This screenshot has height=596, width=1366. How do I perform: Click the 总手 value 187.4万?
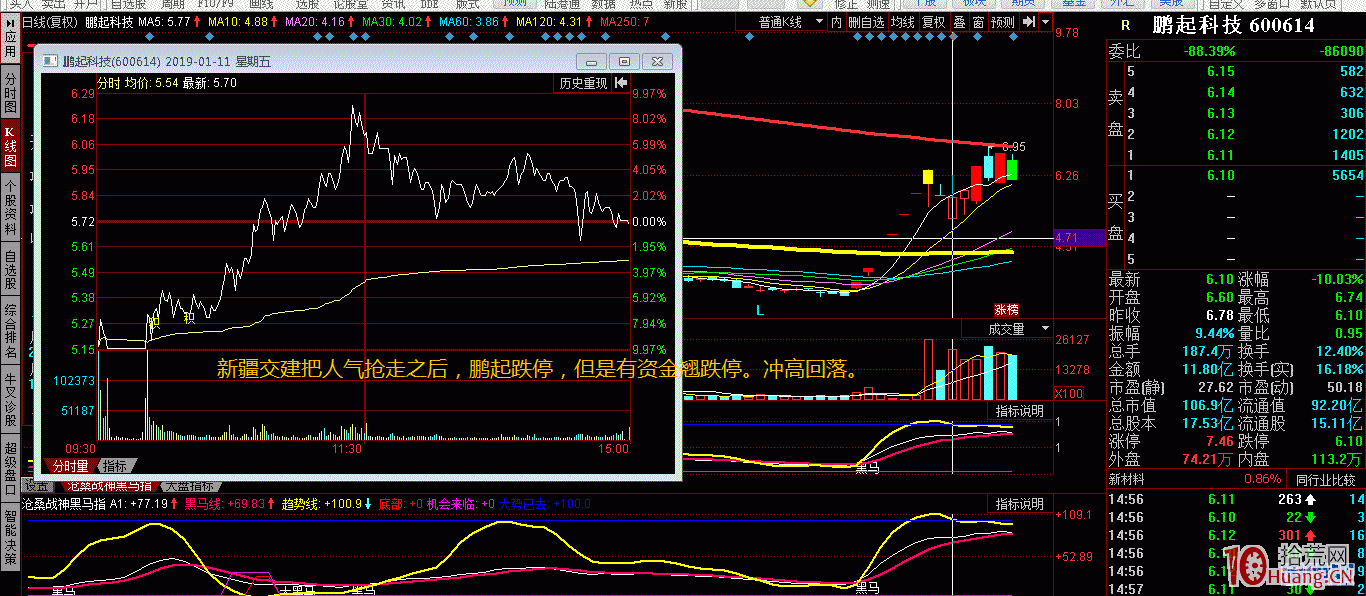coord(1209,351)
